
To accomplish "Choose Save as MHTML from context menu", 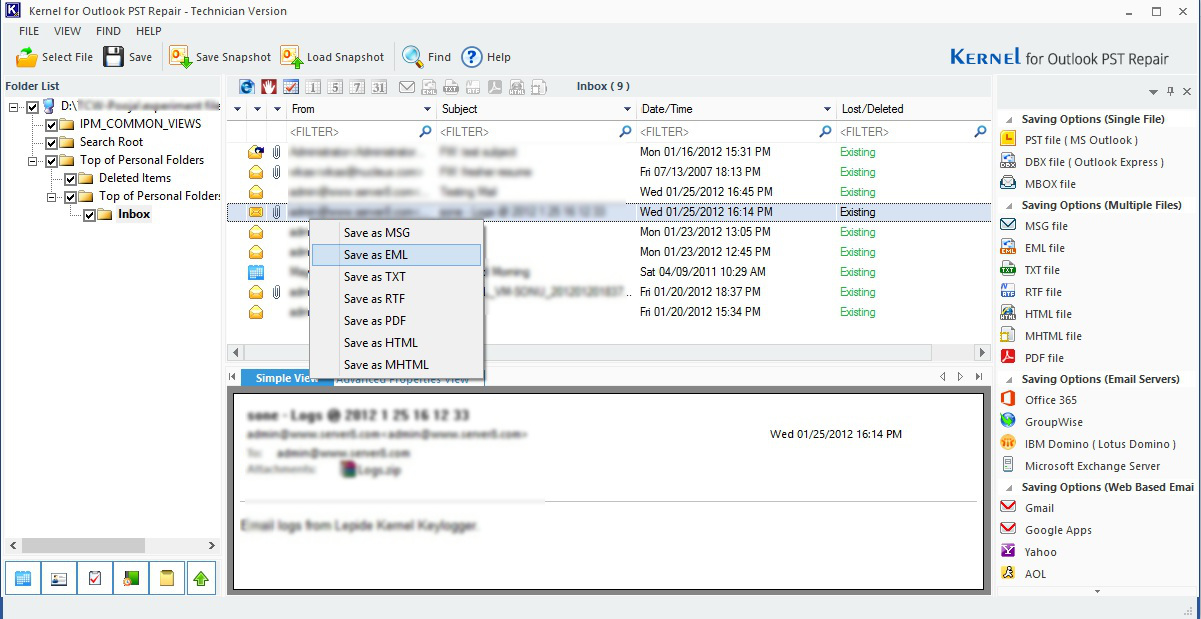I will 397,365.
